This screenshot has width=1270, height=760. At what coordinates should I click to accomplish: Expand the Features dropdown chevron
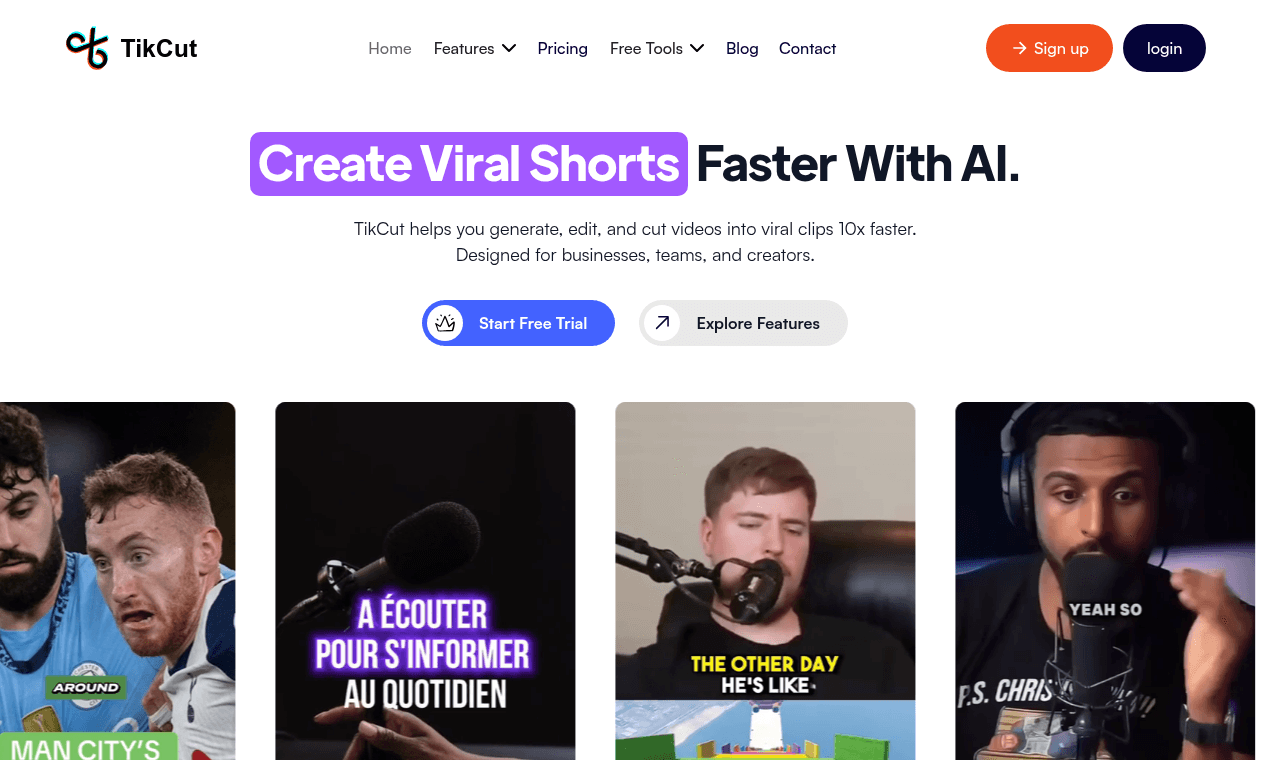click(509, 48)
